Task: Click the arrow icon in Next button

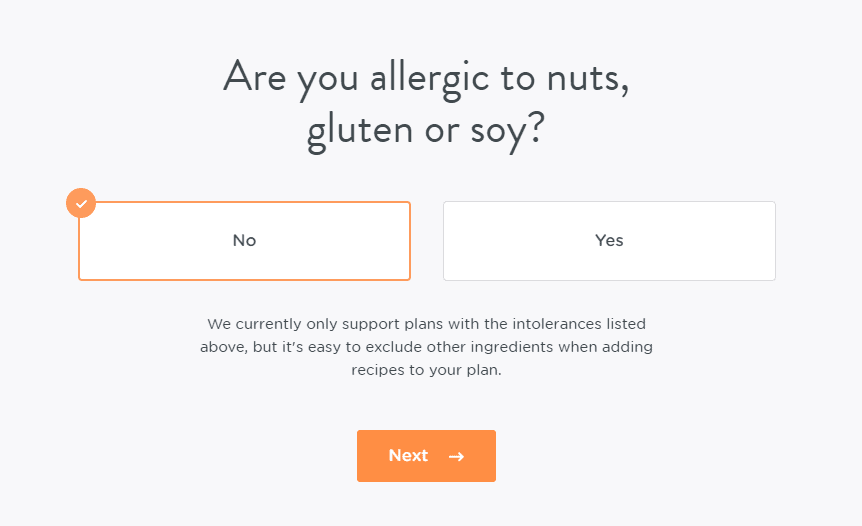Action: point(456,456)
